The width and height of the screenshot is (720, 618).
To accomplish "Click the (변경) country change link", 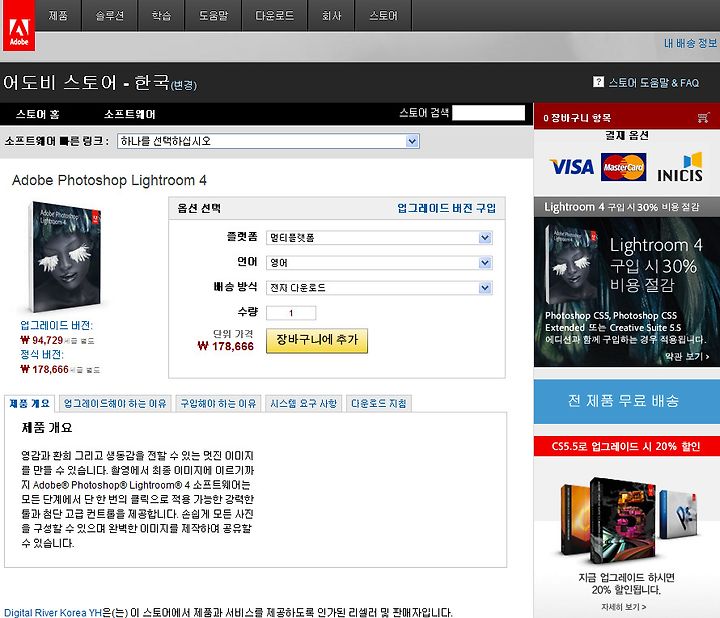I will point(184,85).
